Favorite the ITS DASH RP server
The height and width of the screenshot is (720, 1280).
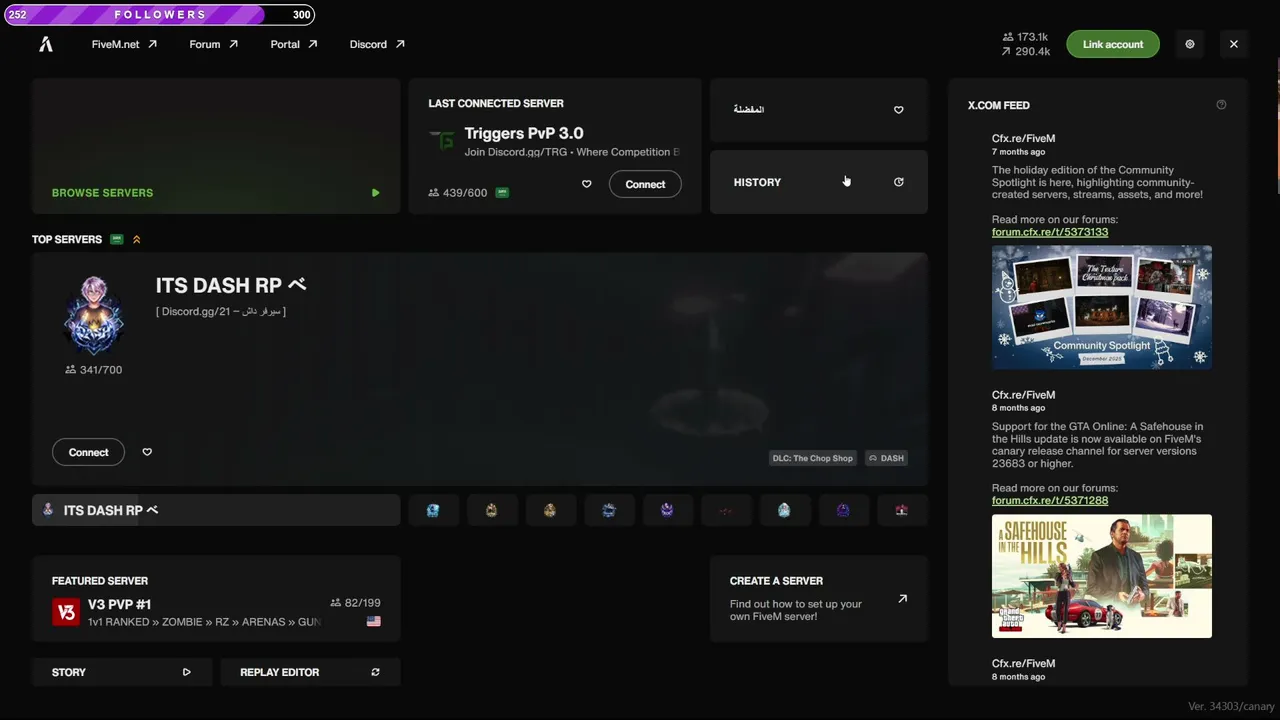147,452
